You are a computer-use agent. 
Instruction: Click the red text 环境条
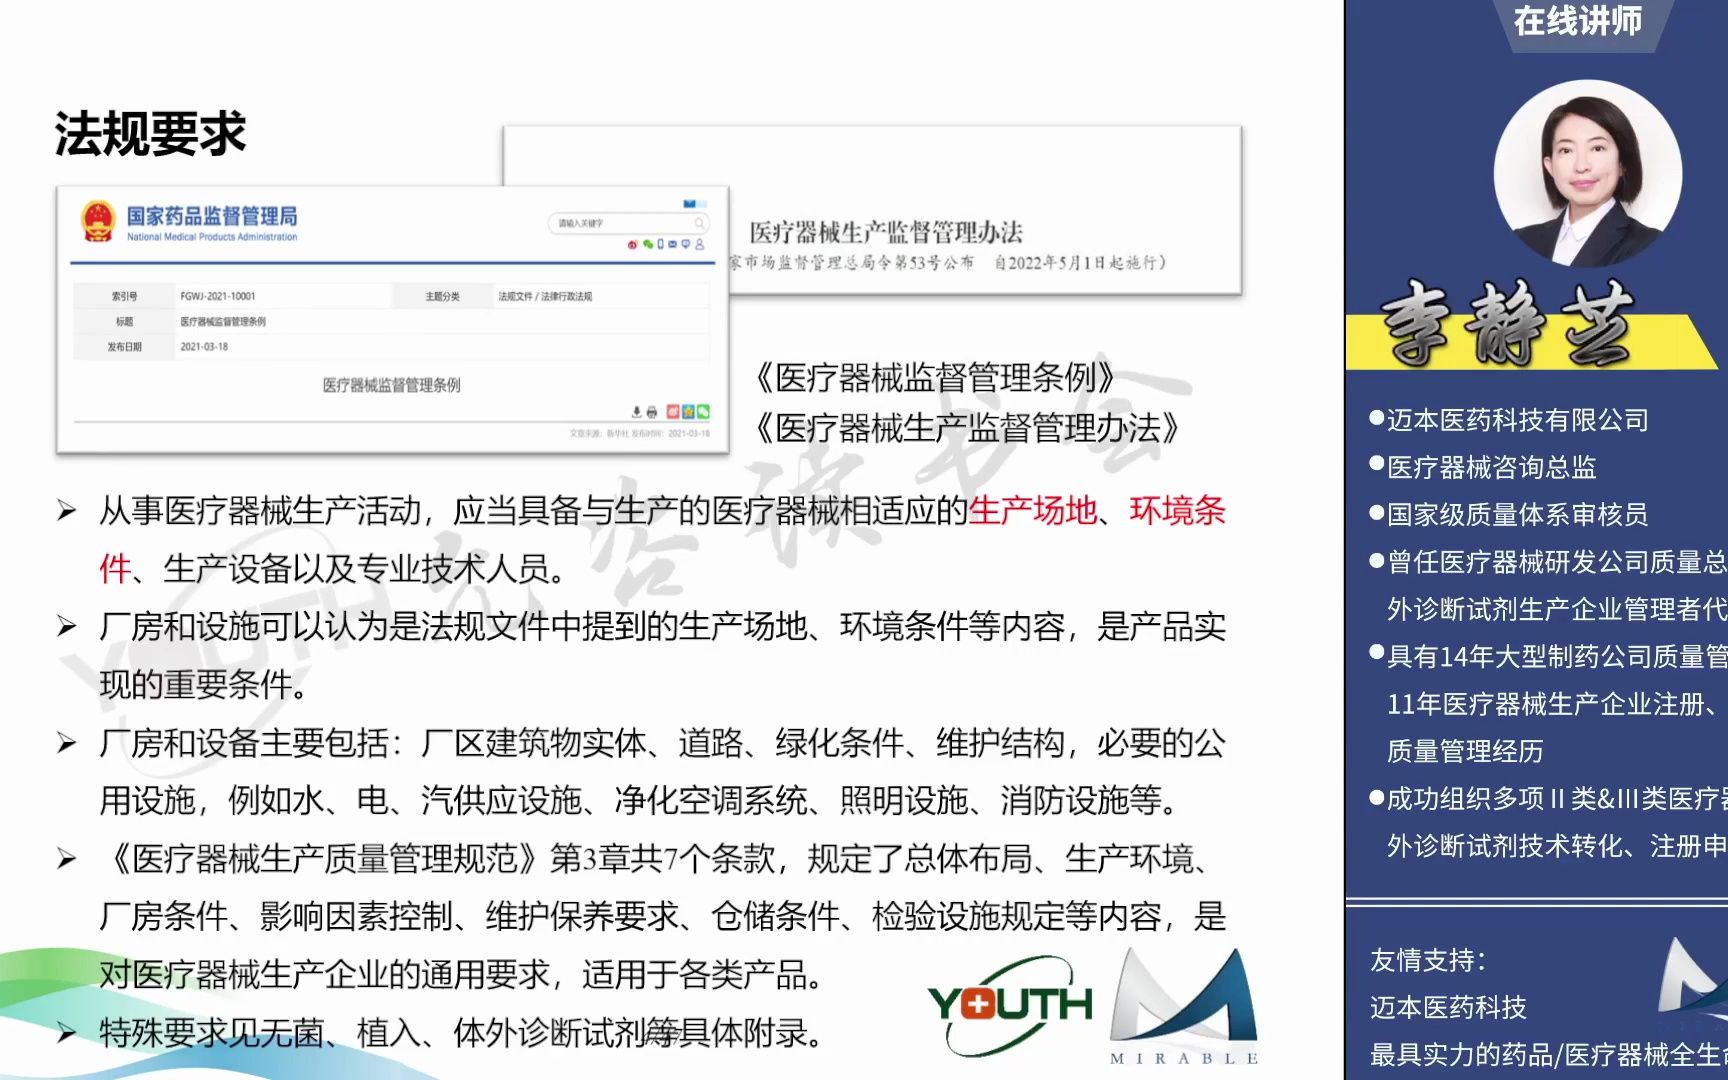click(x=1177, y=511)
